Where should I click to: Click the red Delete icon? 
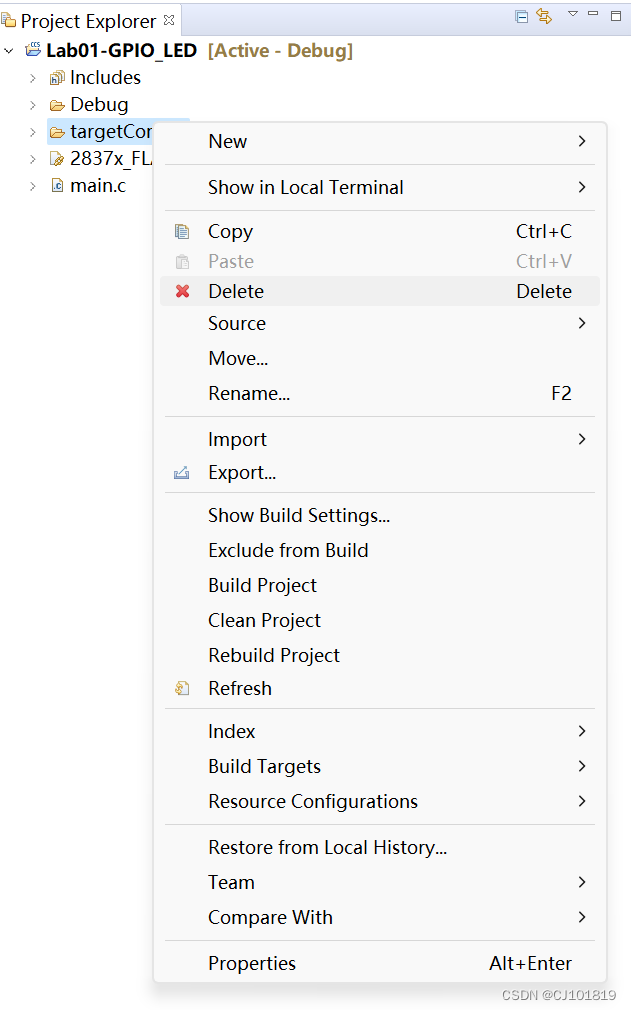pos(182,291)
